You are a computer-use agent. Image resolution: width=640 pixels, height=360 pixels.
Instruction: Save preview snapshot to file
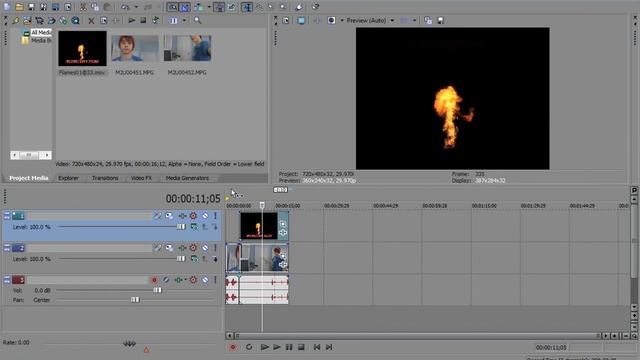[x=440, y=20]
